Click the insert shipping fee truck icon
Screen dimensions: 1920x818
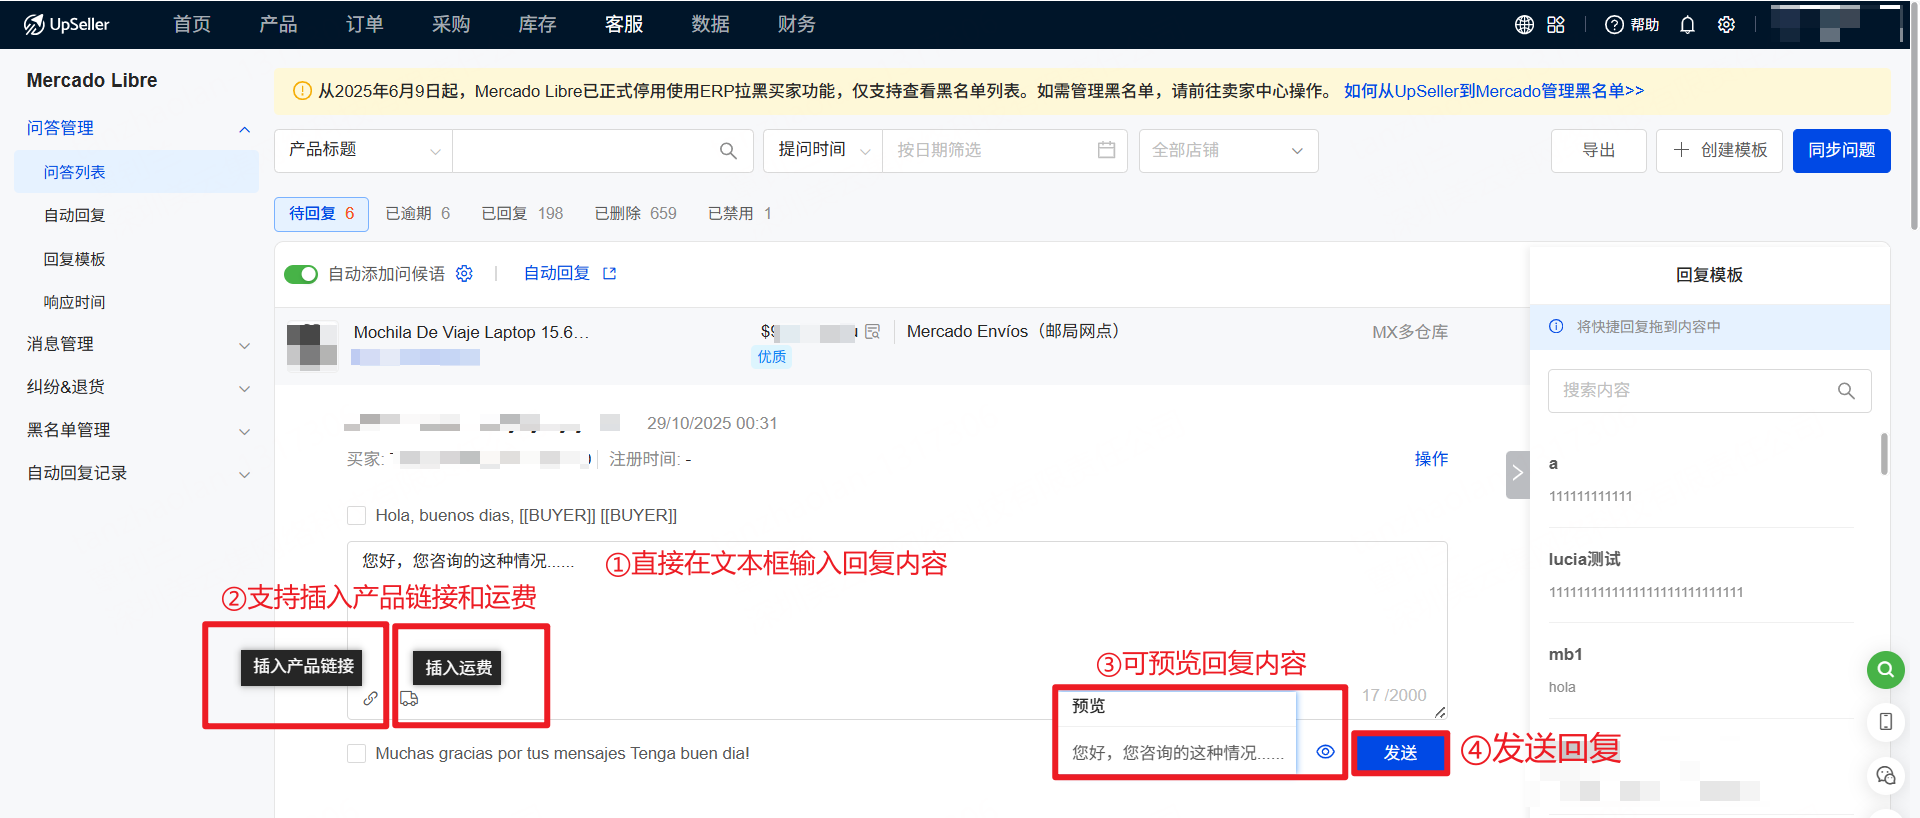click(x=409, y=698)
